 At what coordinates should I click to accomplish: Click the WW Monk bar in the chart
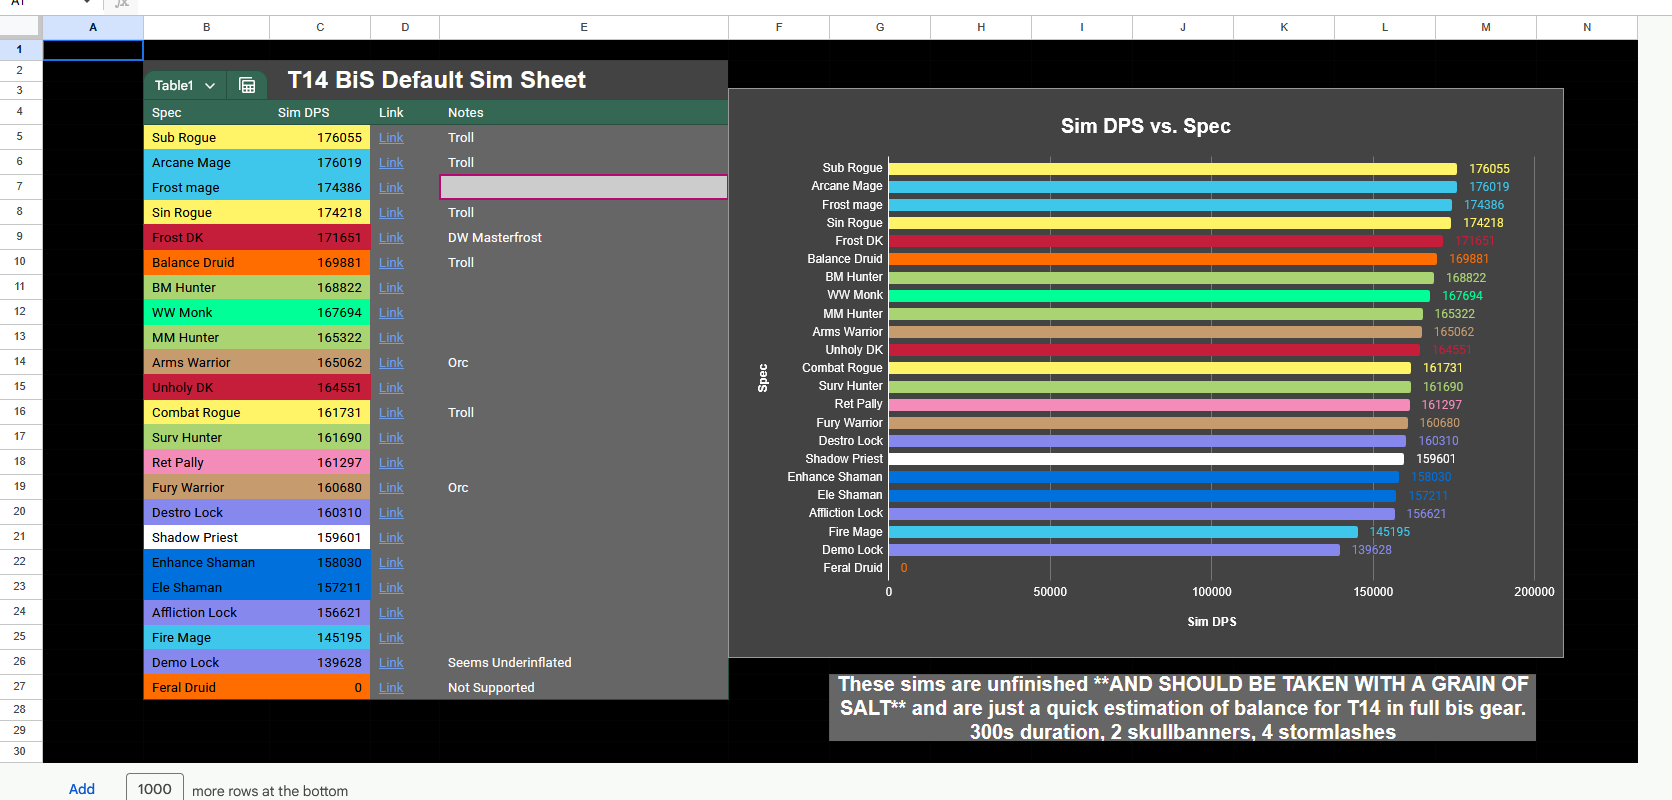1159,296
